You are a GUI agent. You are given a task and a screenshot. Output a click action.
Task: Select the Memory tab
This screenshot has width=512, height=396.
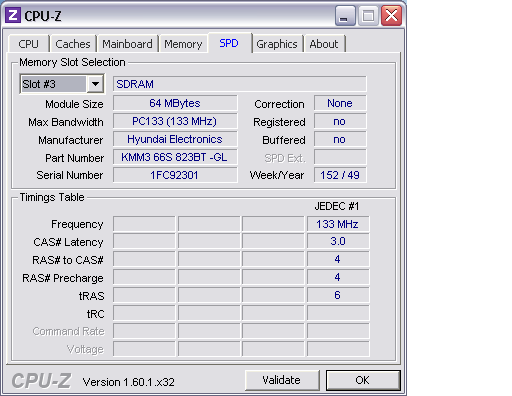pyautogui.click(x=183, y=44)
